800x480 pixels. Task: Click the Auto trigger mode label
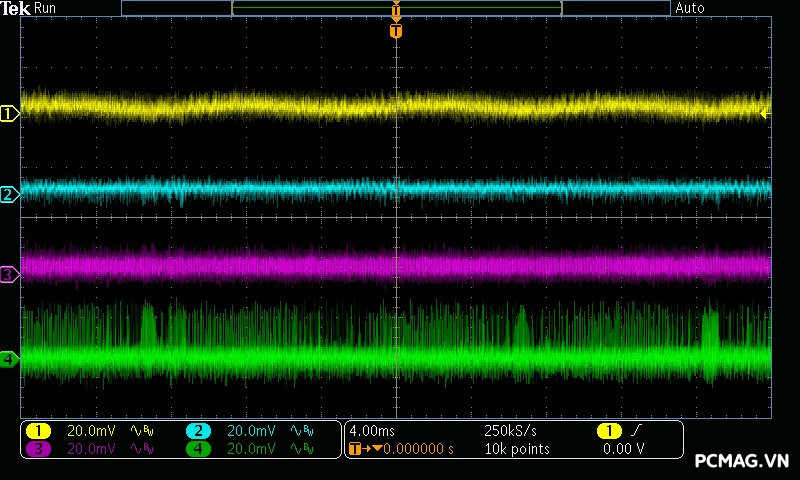(x=690, y=8)
